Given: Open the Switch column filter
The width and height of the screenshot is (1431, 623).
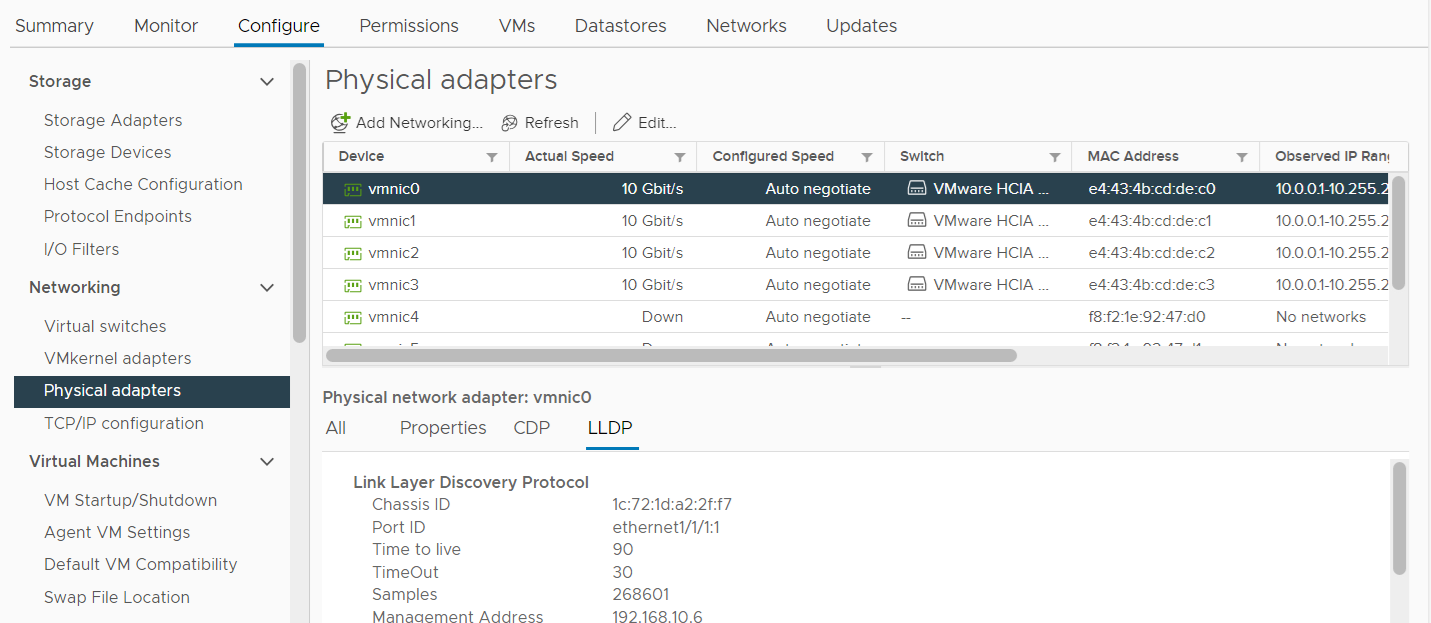Looking at the screenshot, I should pos(1055,156).
